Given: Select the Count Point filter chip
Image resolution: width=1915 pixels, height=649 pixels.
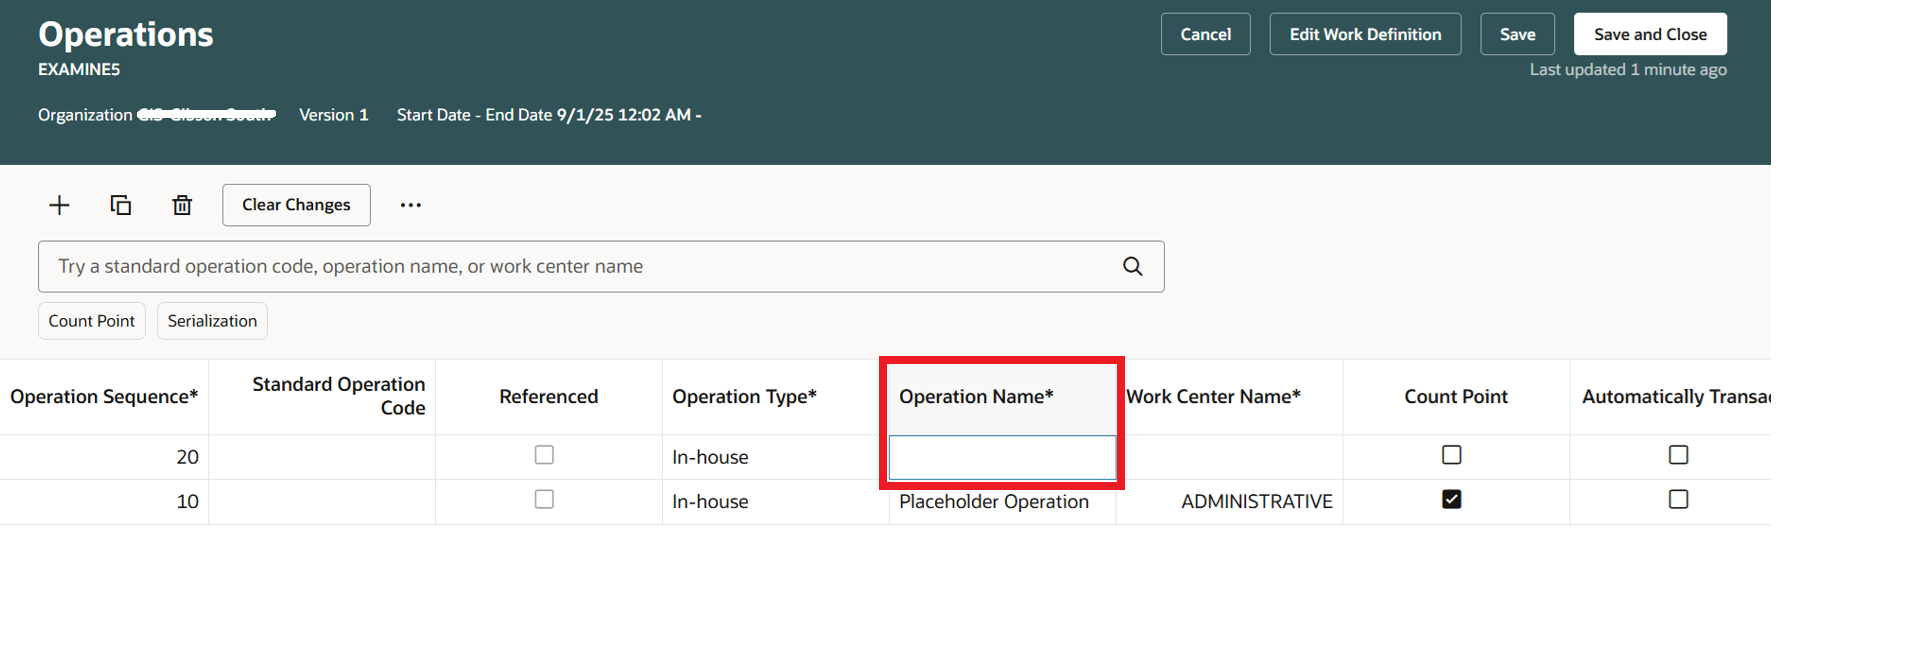Looking at the screenshot, I should 92,321.
